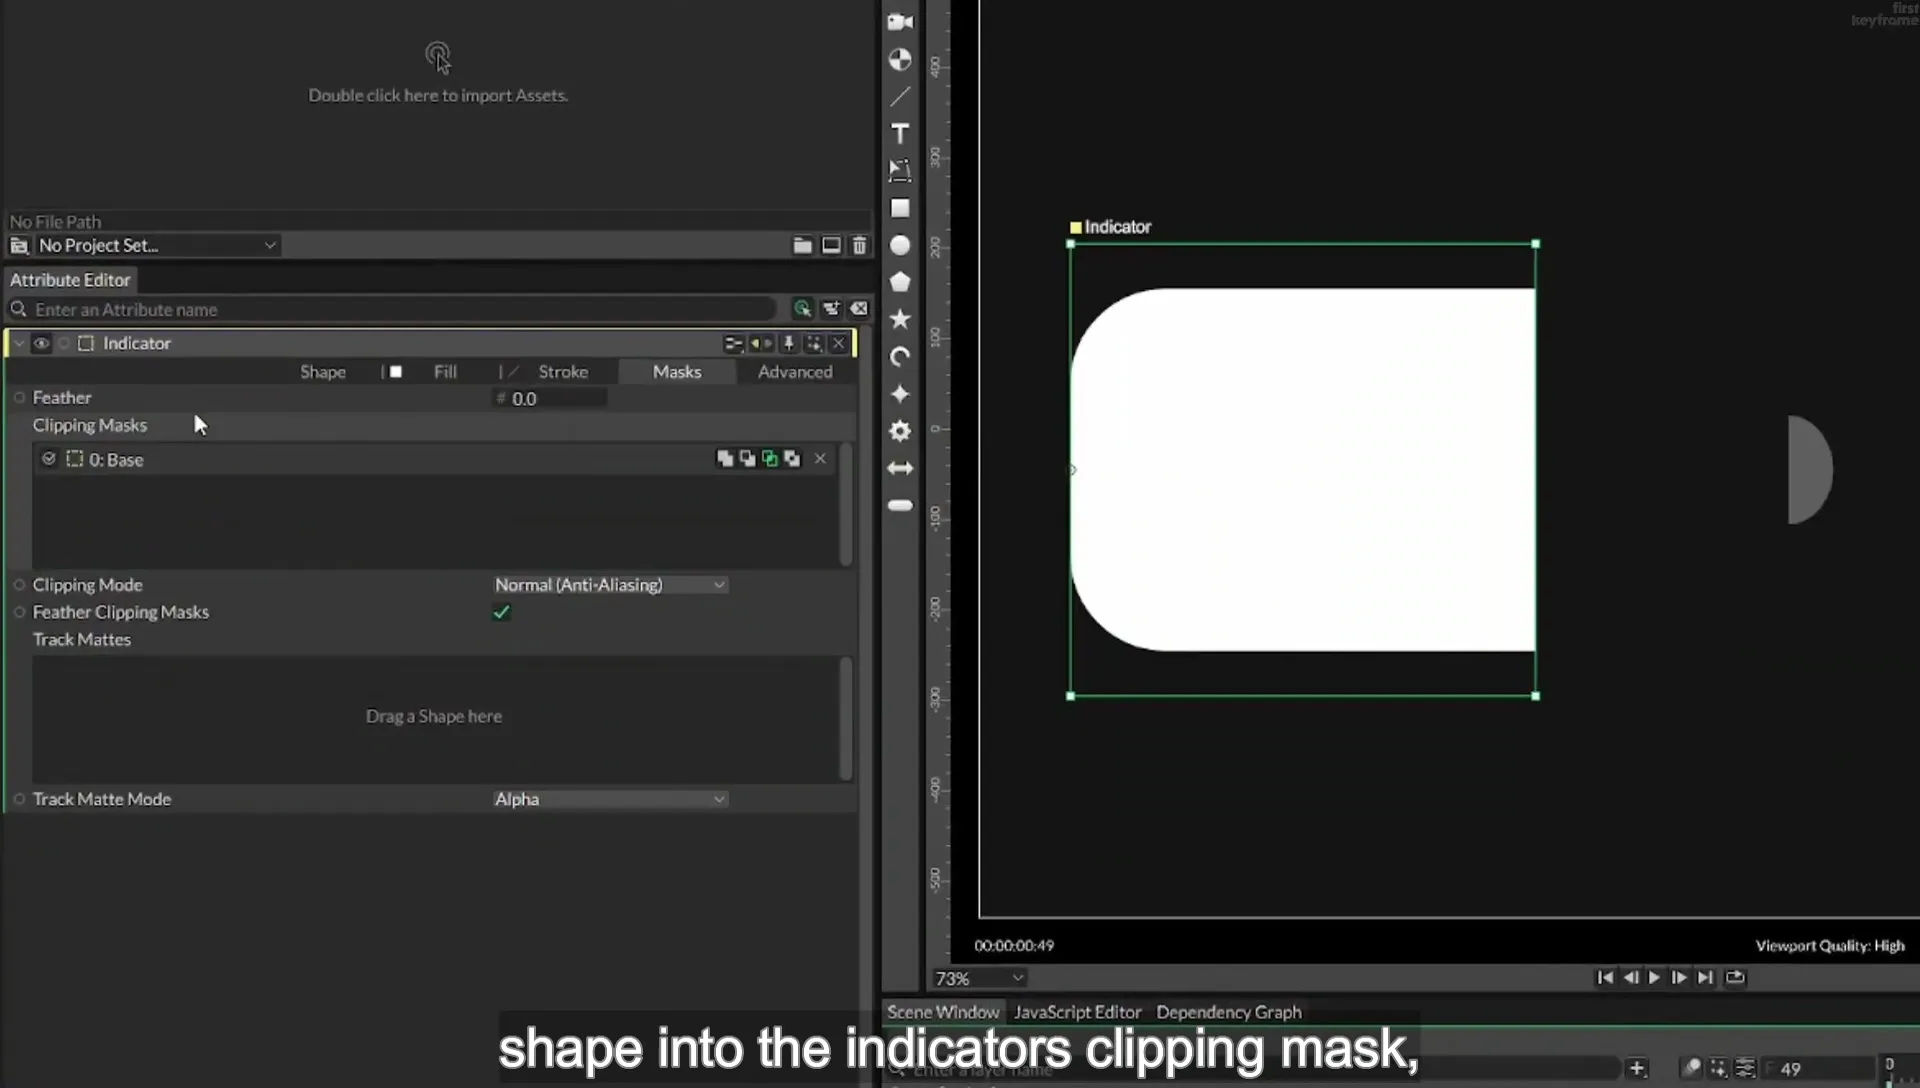Open the No Project Set dropdown

[157, 245]
